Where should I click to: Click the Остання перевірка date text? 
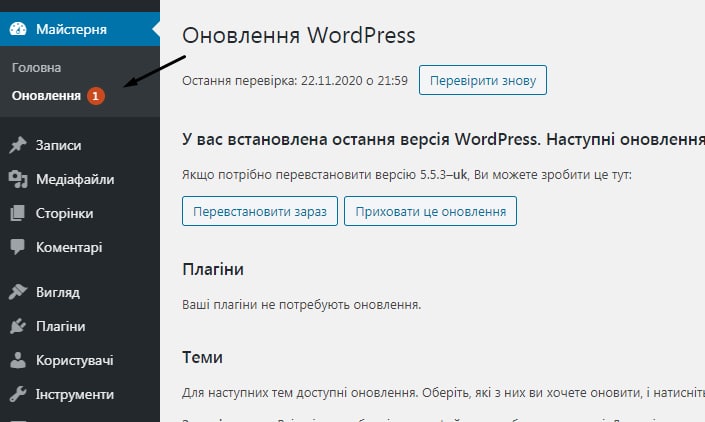(x=295, y=80)
